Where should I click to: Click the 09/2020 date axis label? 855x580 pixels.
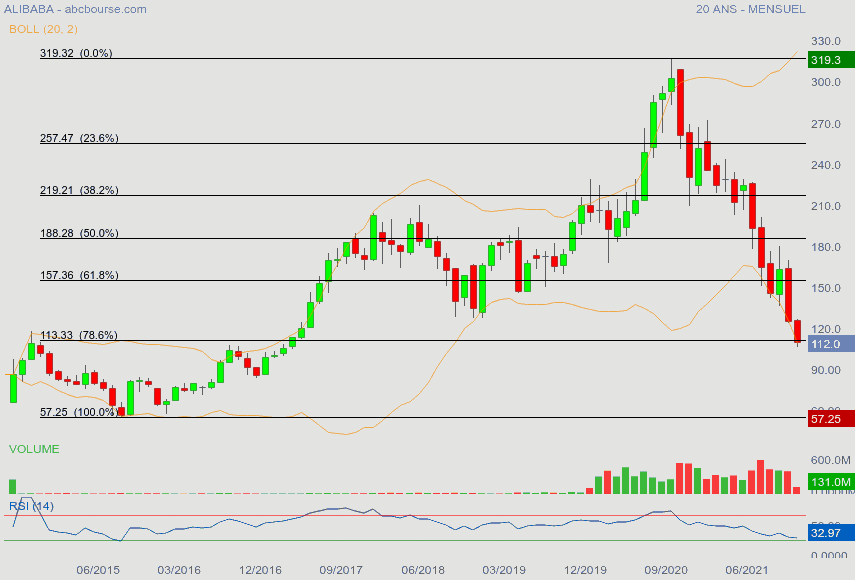tap(666, 570)
